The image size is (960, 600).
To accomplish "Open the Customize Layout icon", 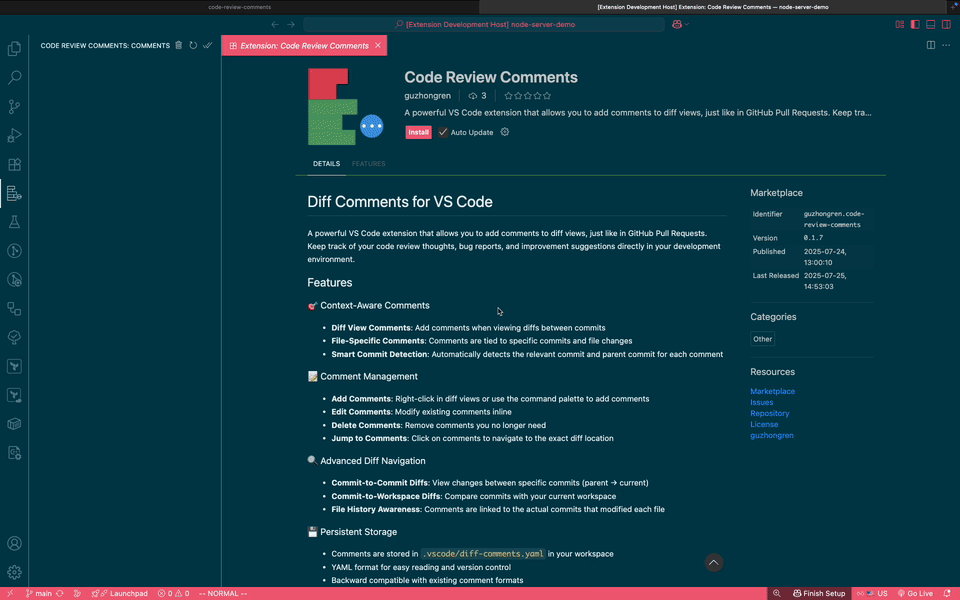I will [x=899, y=24].
